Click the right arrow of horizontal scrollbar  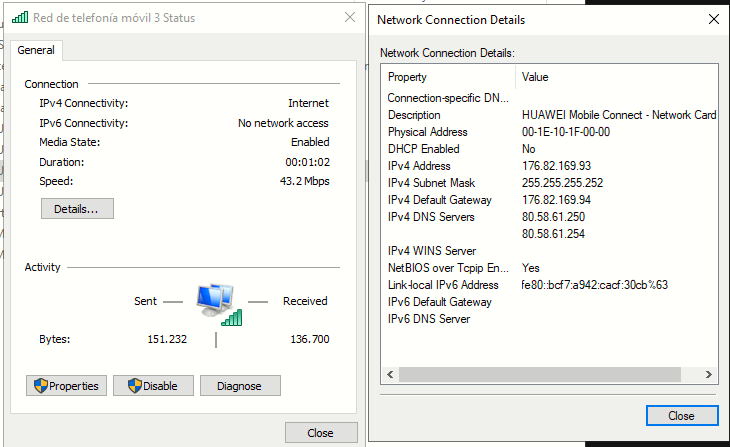point(709,374)
